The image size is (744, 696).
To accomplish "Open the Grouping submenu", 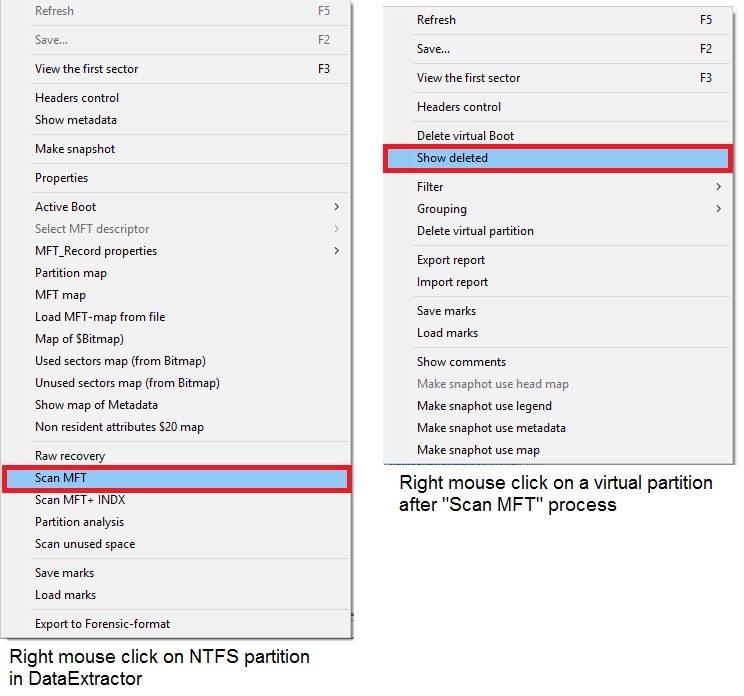I will (x=442, y=209).
